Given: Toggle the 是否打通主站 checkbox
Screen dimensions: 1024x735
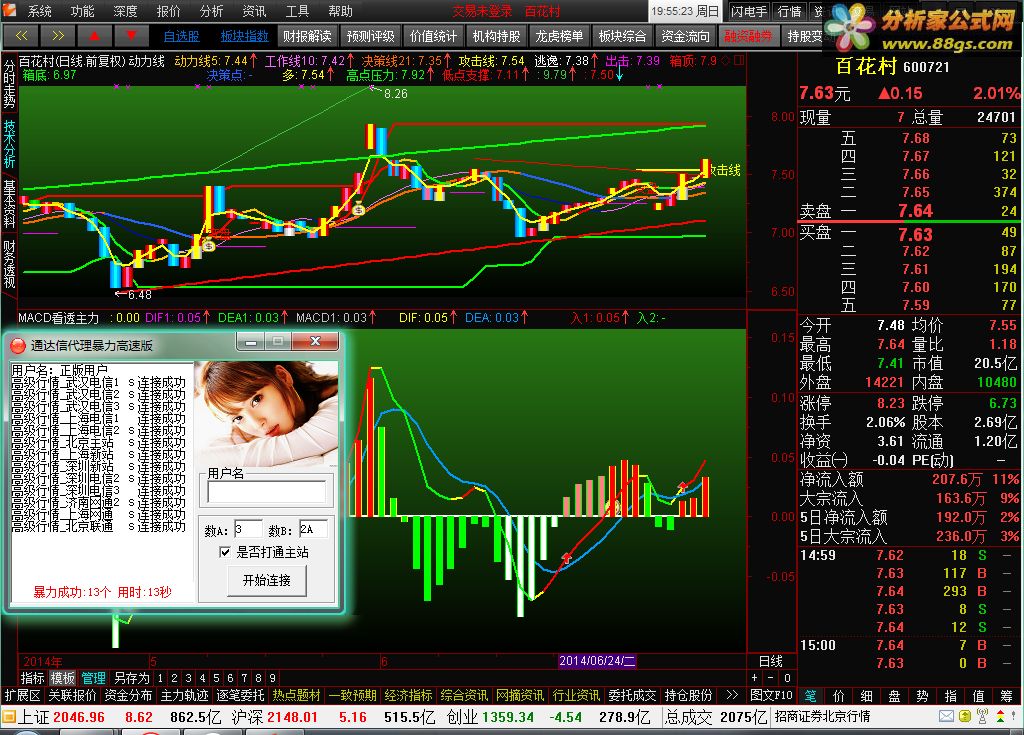Looking at the screenshot, I should pyautogui.click(x=225, y=552).
